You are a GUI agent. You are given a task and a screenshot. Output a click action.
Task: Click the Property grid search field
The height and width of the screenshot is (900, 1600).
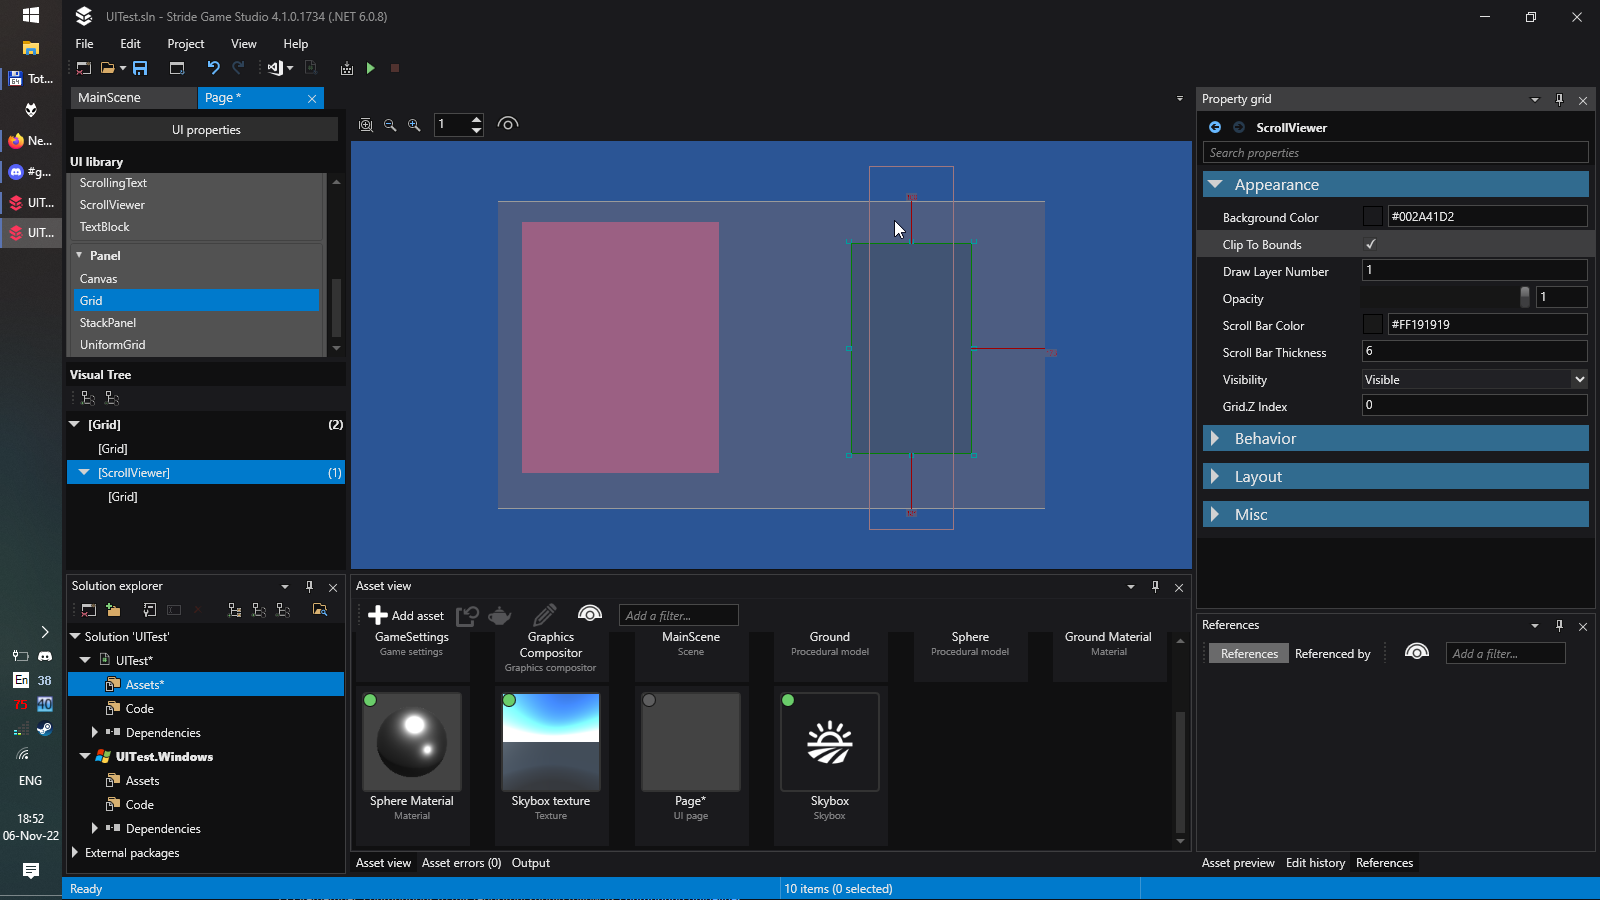point(1395,152)
